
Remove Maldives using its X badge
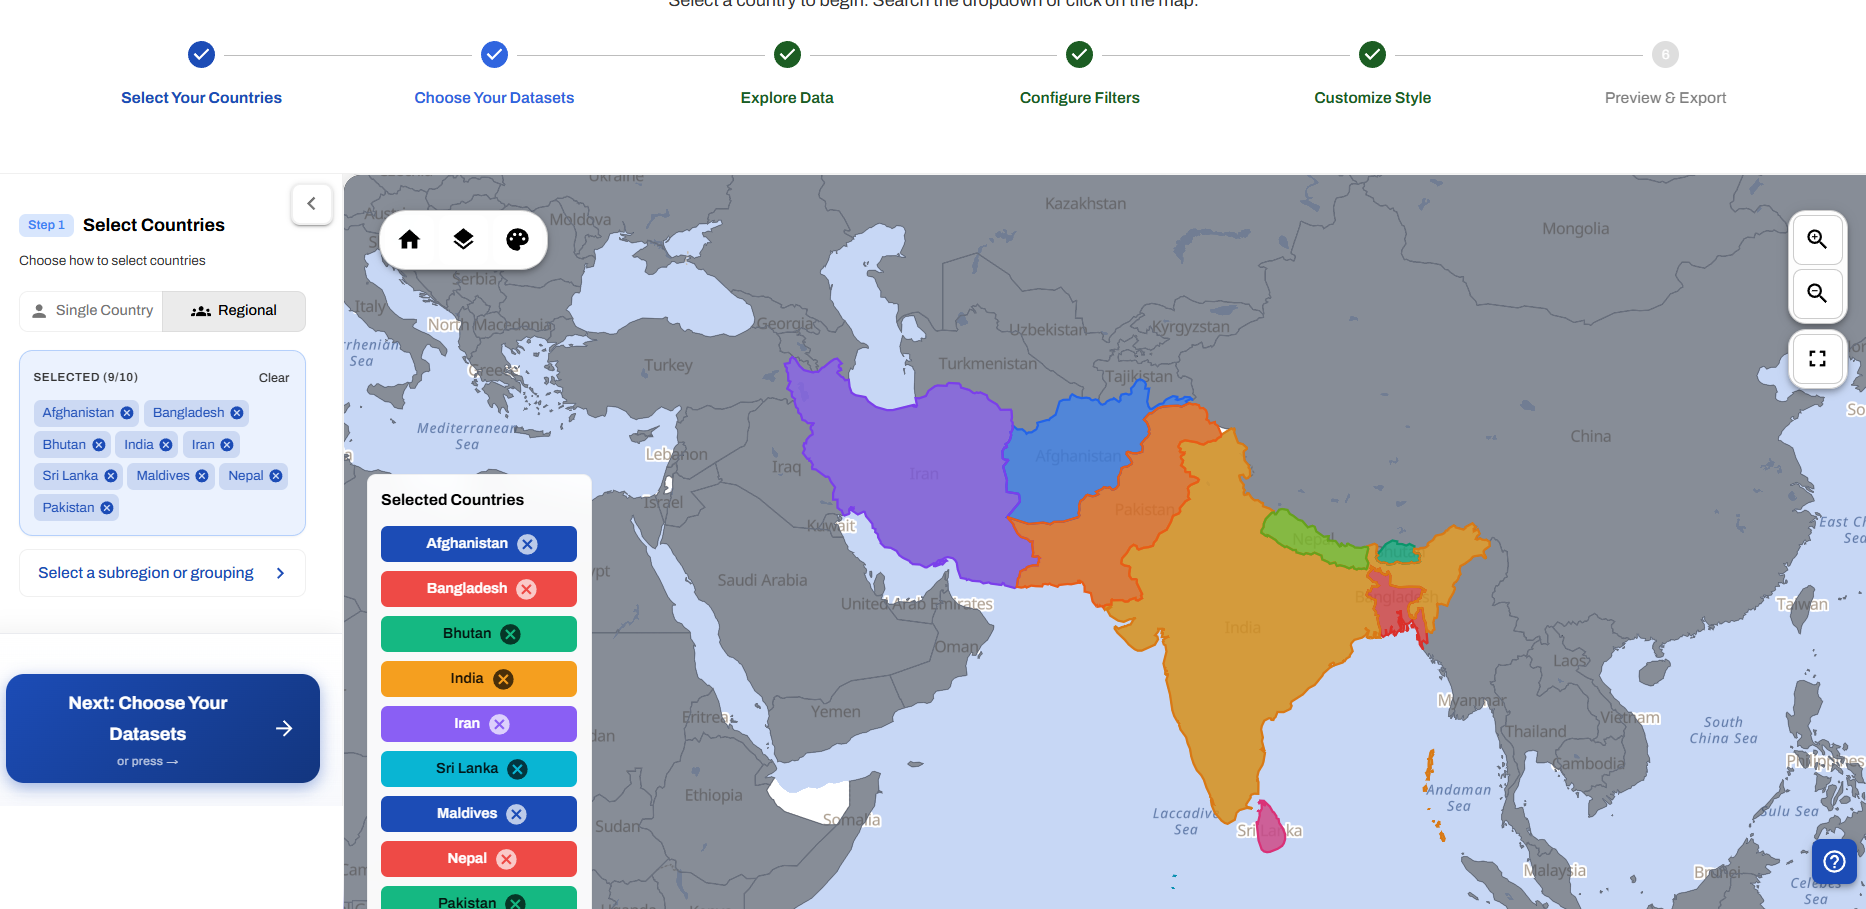(x=200, y=475)
